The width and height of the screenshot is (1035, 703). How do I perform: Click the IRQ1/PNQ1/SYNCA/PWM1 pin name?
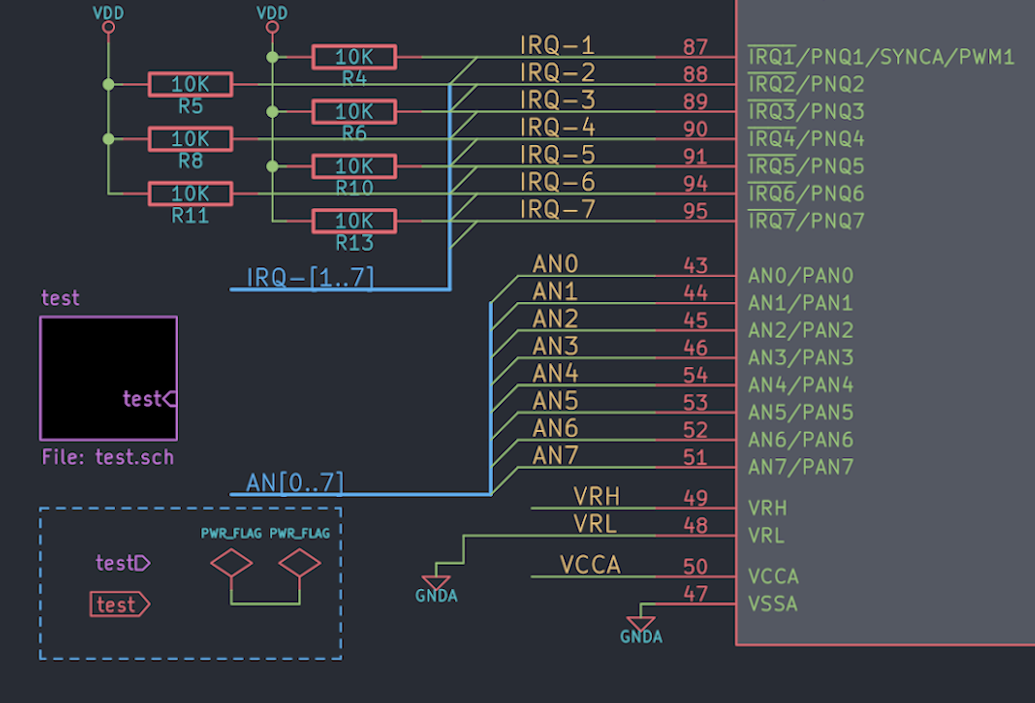881,57
